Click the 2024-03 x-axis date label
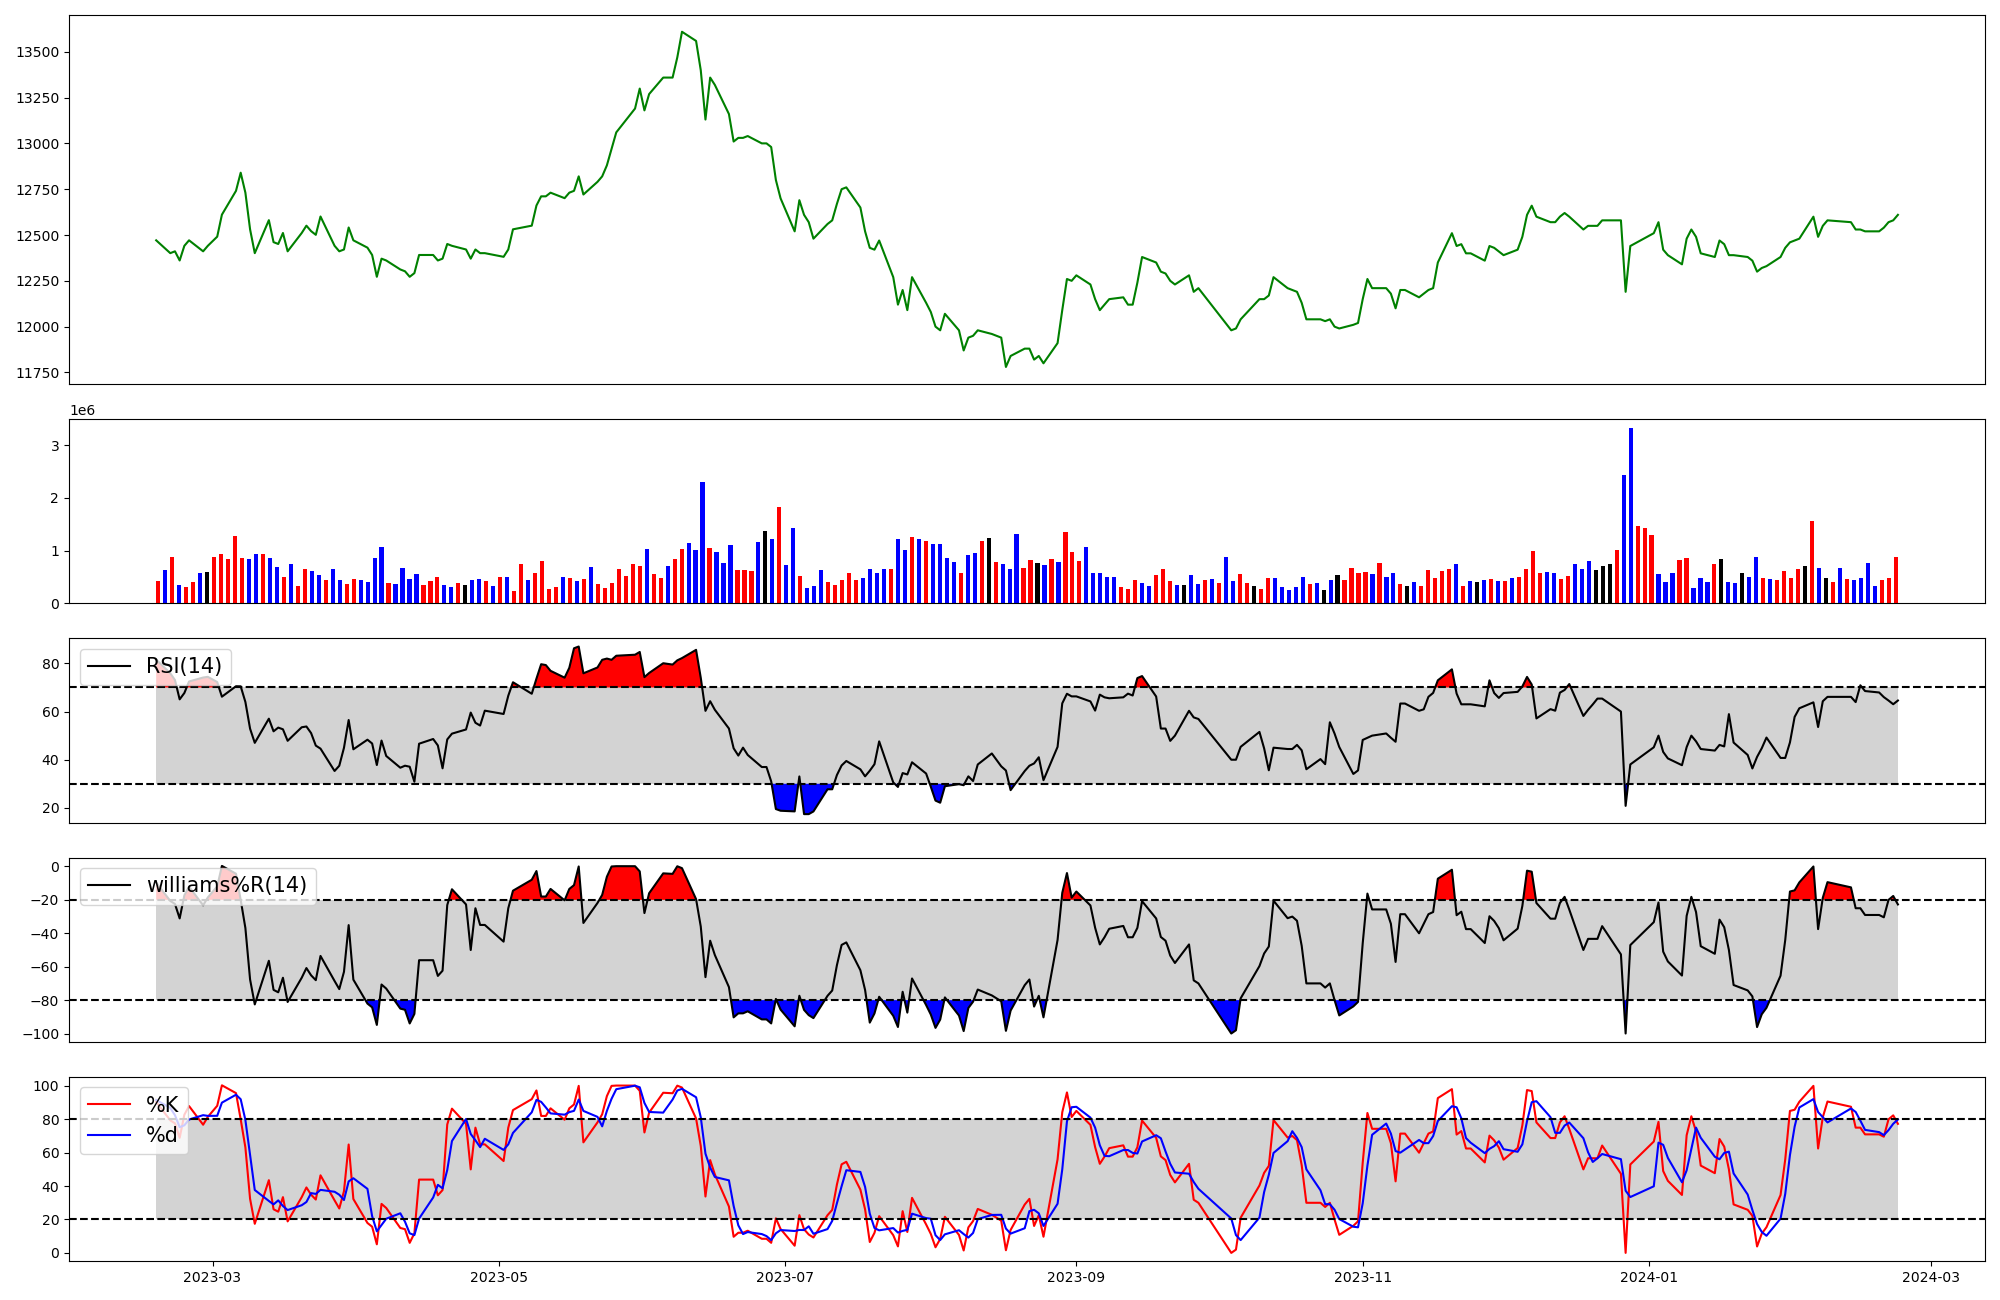 coord(1930,1277)
